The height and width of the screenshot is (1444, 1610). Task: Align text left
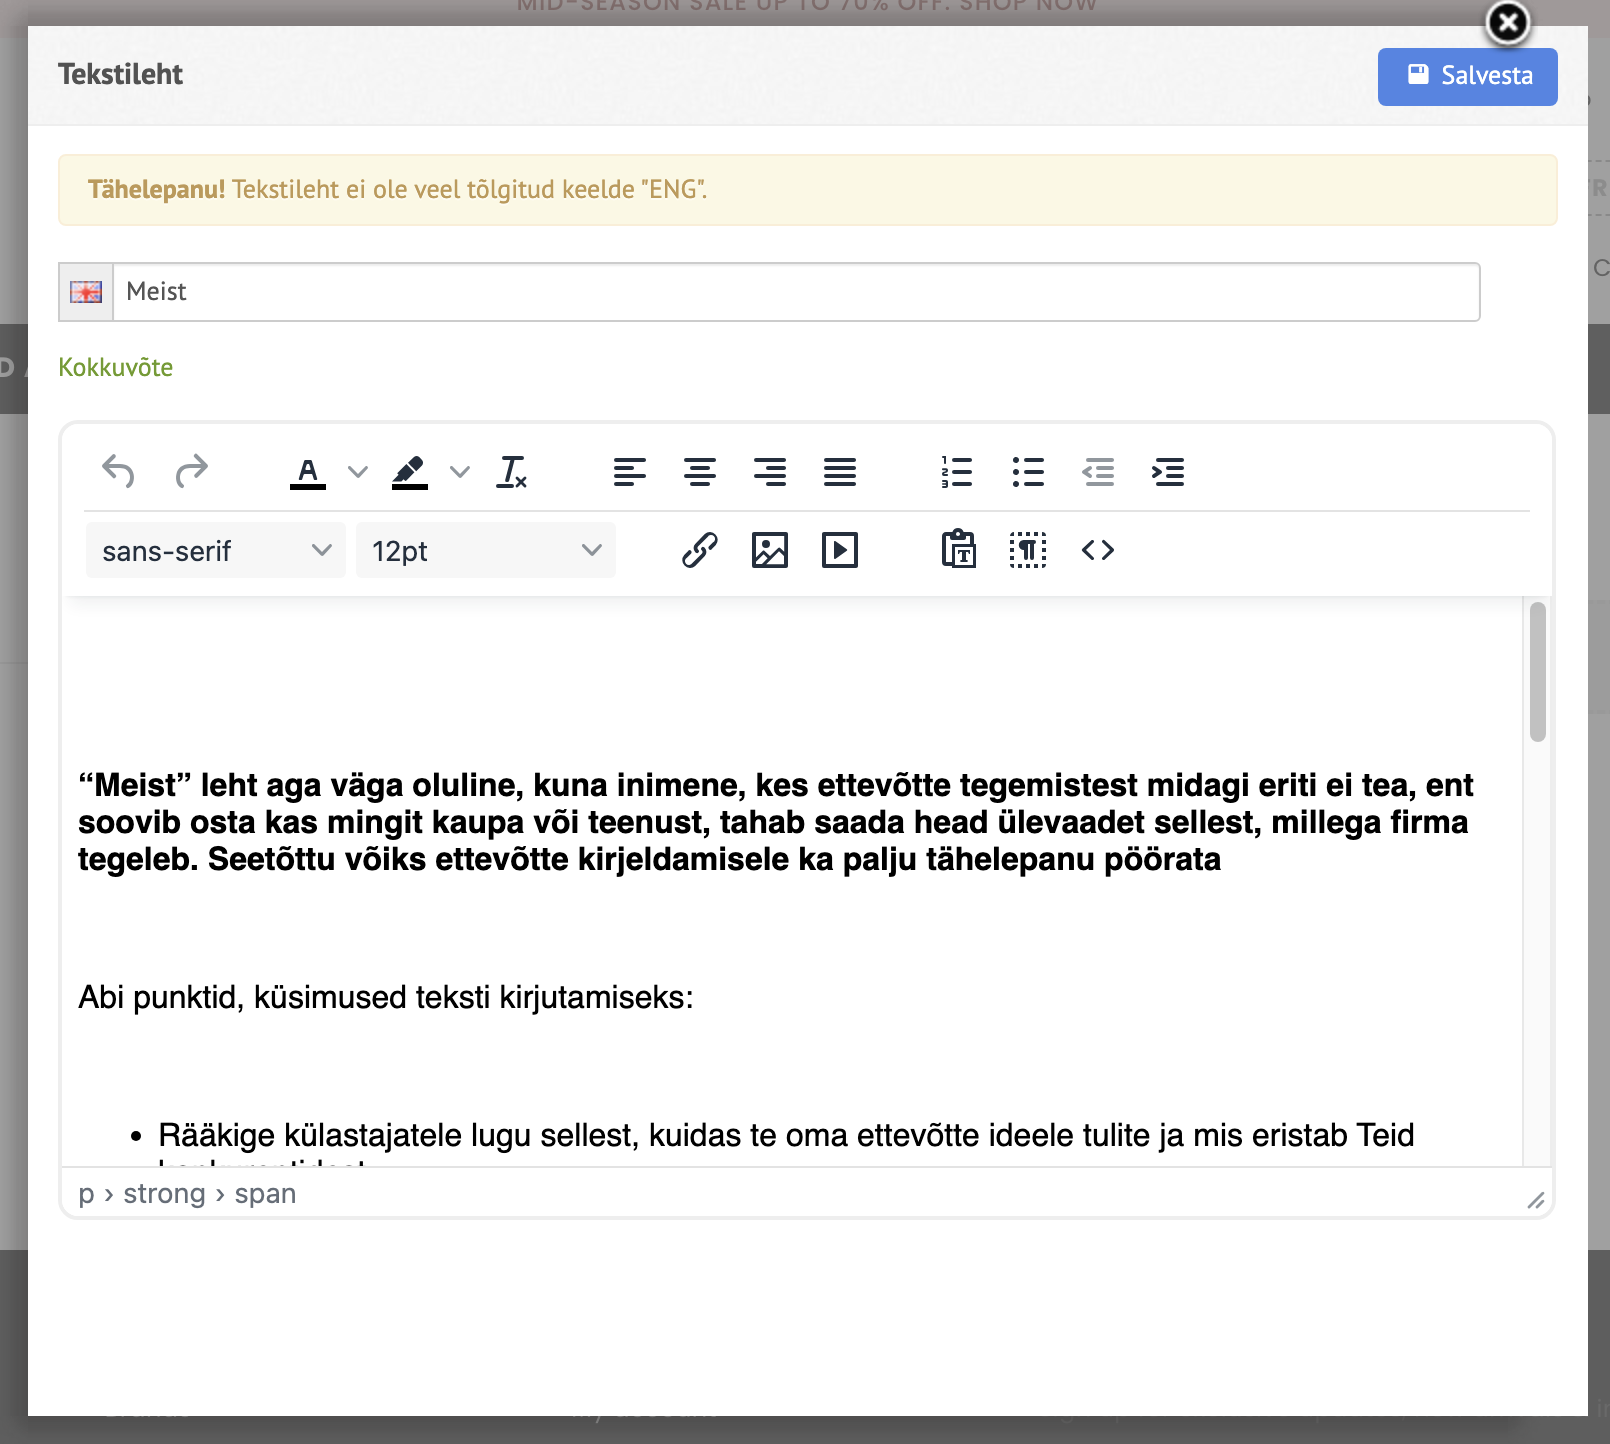point(630,471)
